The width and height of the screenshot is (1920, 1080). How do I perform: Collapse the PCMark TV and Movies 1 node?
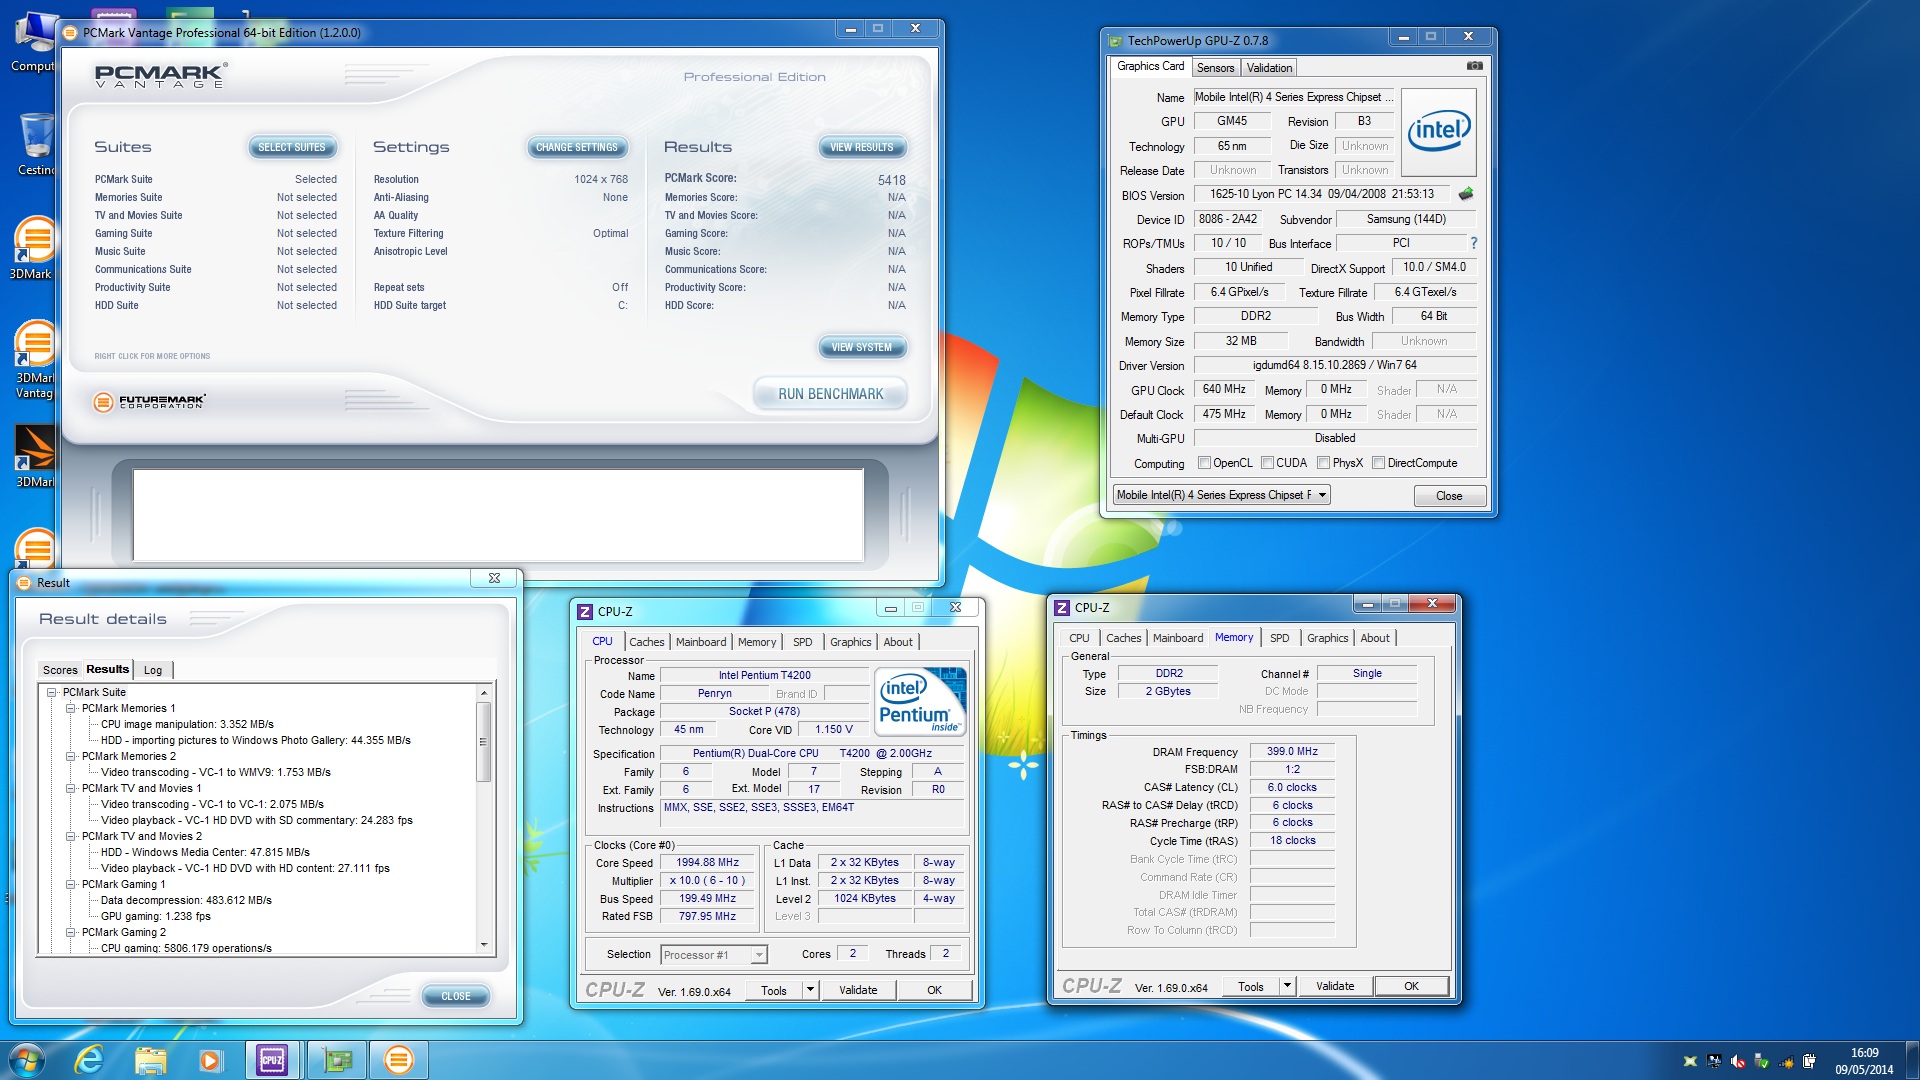(x=71, y=788)
